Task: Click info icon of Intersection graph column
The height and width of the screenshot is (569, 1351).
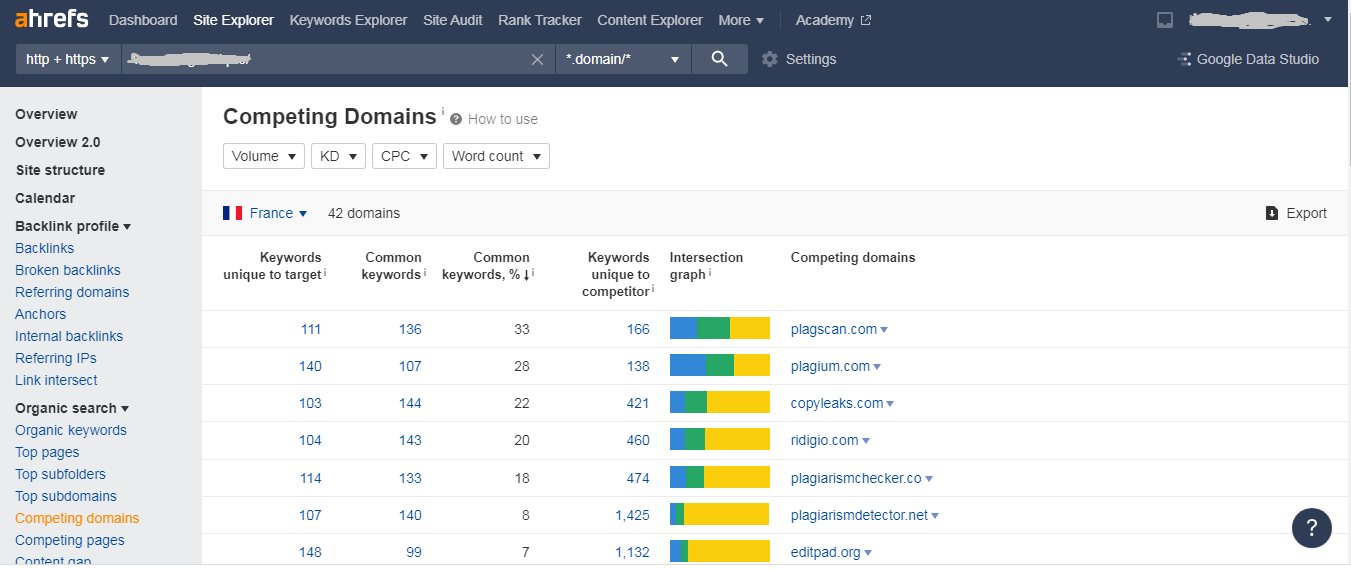Action: (x=710, y=273)
